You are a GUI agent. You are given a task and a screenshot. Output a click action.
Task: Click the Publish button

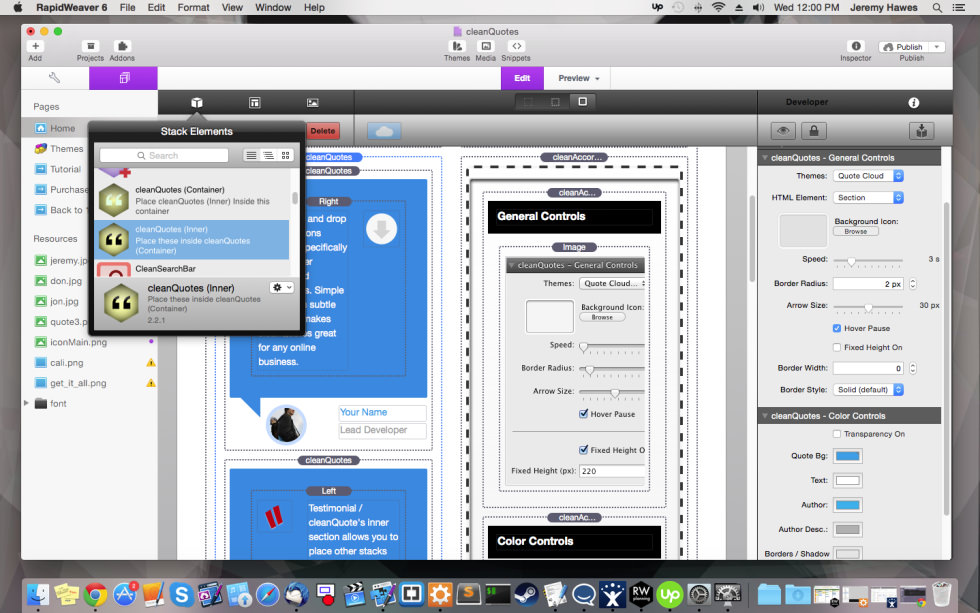904,47
